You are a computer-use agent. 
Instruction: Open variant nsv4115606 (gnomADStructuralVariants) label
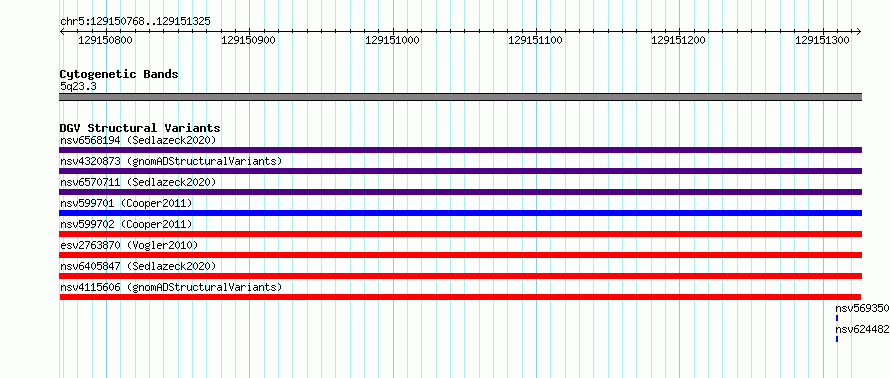click(x=171, y=287)
